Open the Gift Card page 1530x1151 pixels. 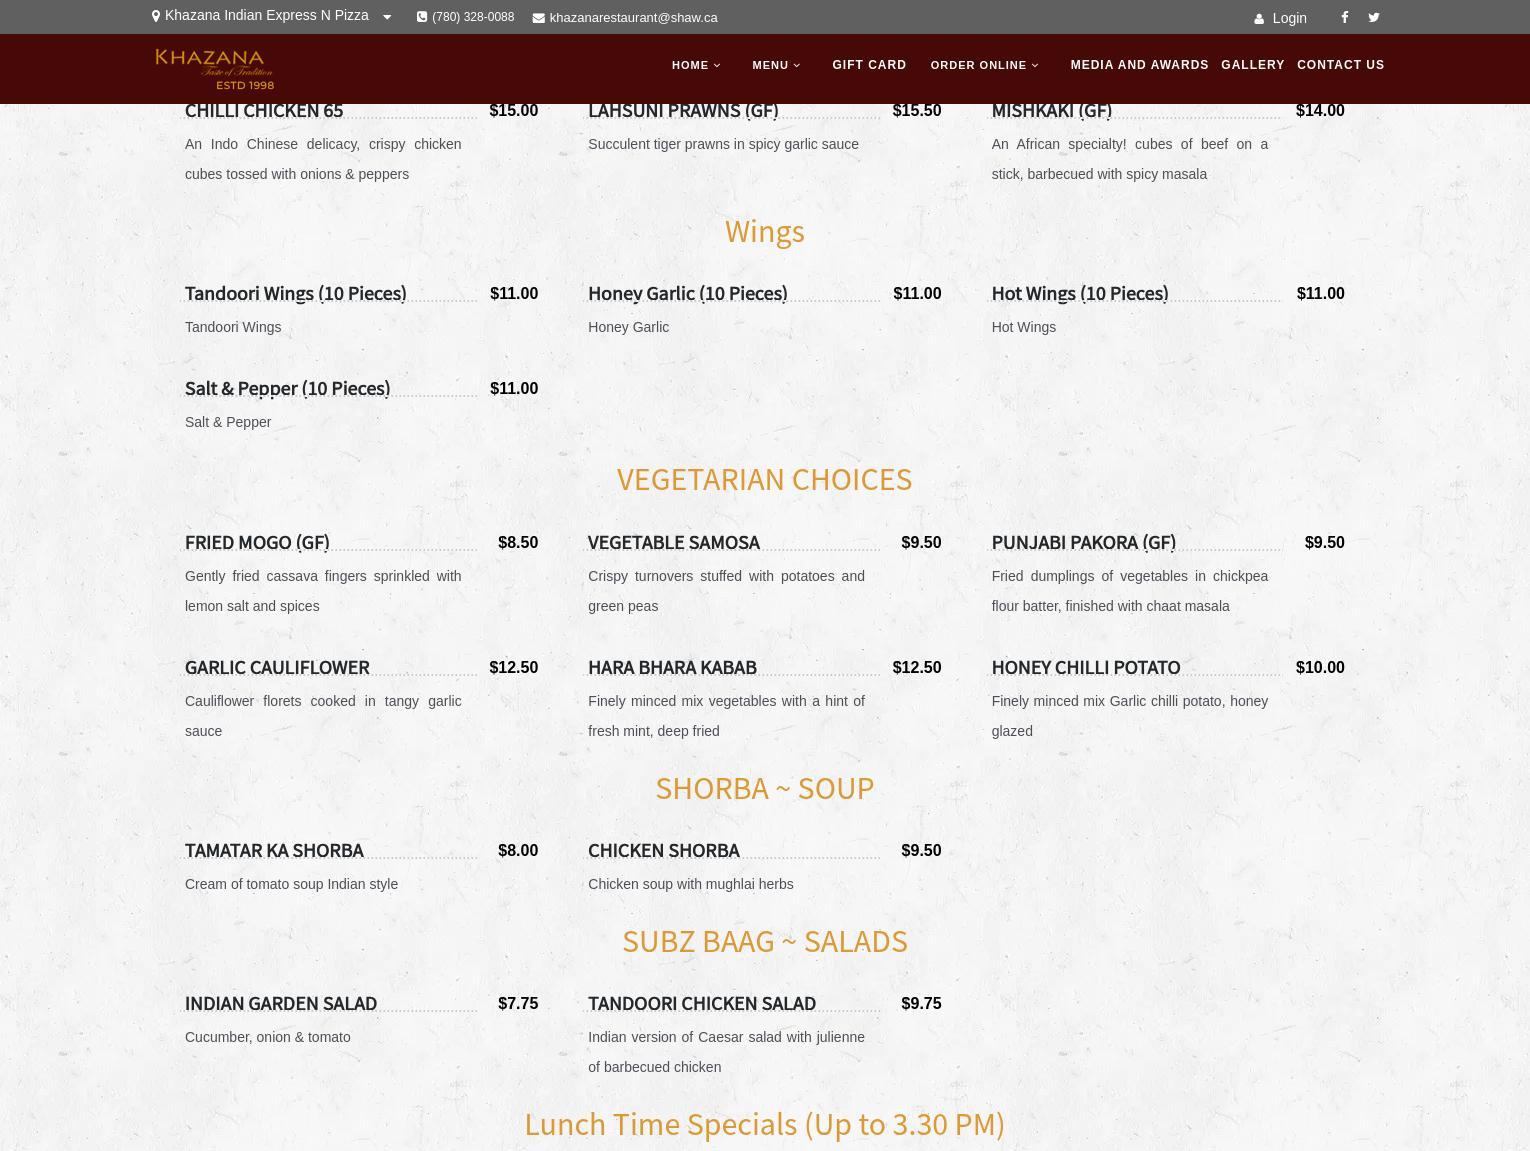(869, 65)
